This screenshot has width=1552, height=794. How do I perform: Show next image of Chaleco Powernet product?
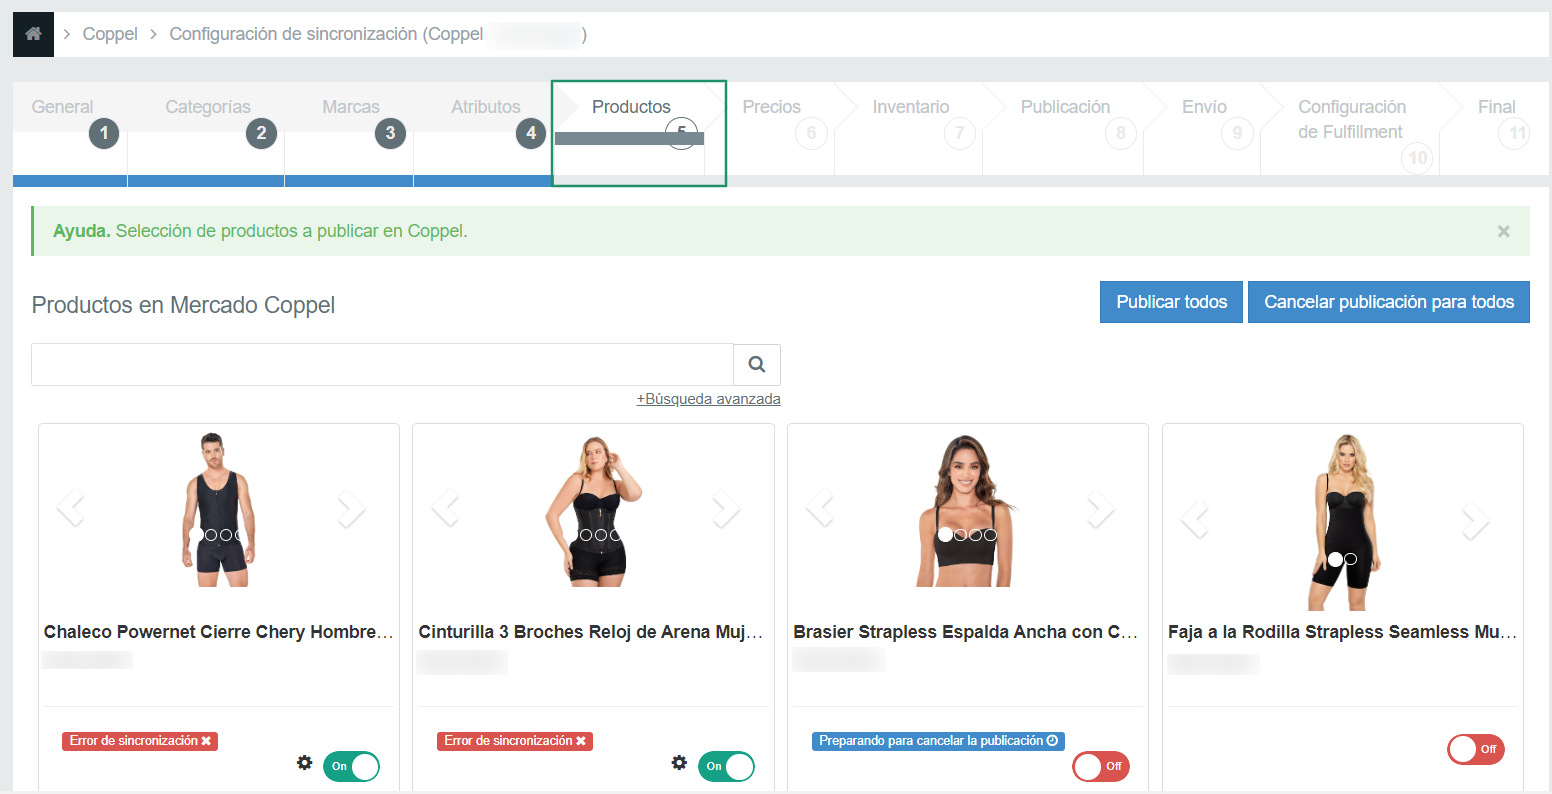pyautogui.click(x=350, y=509)
